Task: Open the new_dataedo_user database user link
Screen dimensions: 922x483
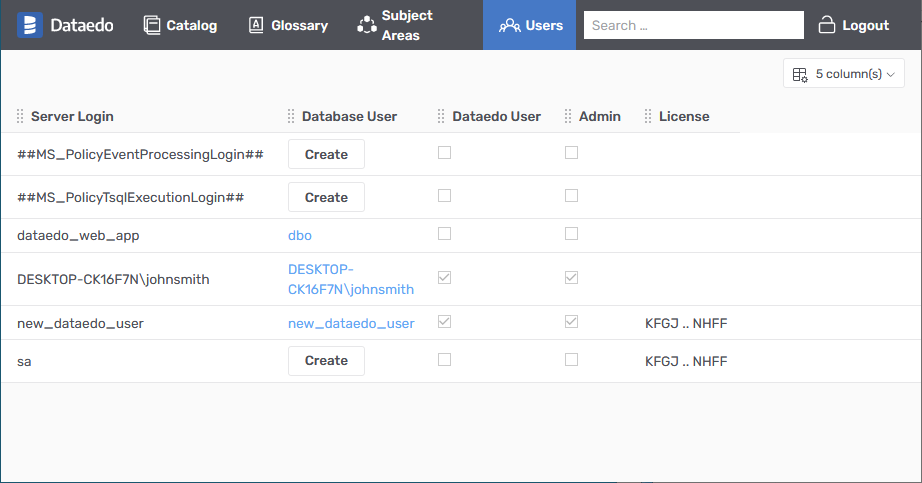Action: [351, 323]
